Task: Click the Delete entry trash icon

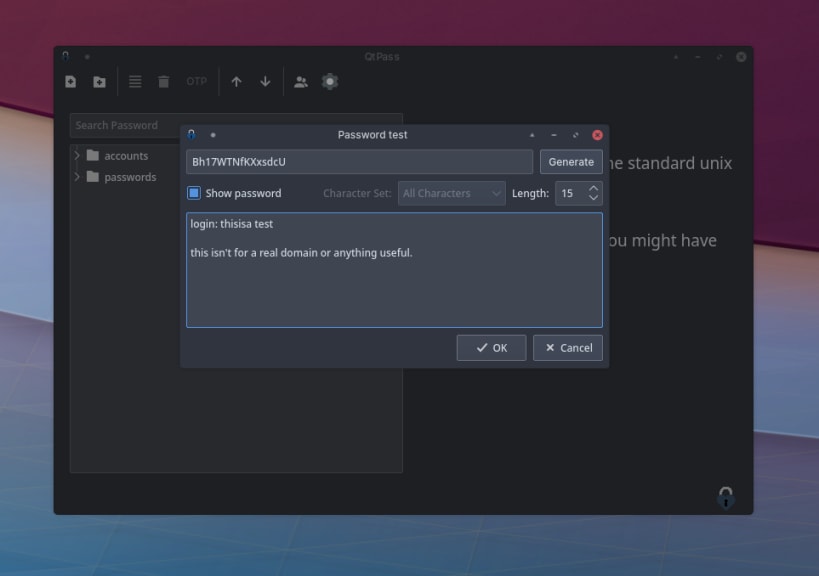Action: tap(163, 81)
